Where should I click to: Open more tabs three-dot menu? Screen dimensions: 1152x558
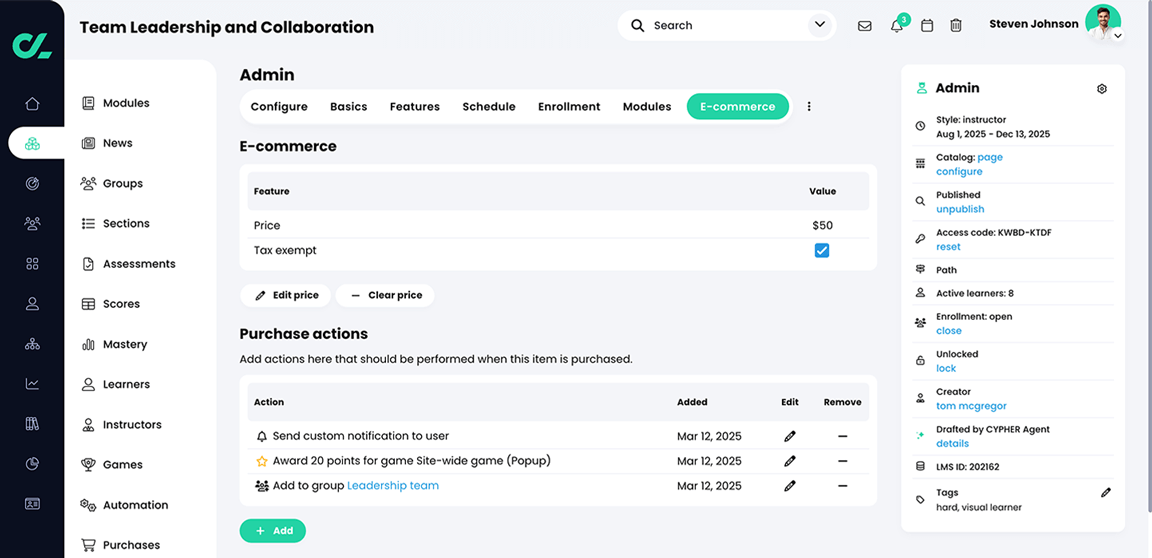(809, 106)
